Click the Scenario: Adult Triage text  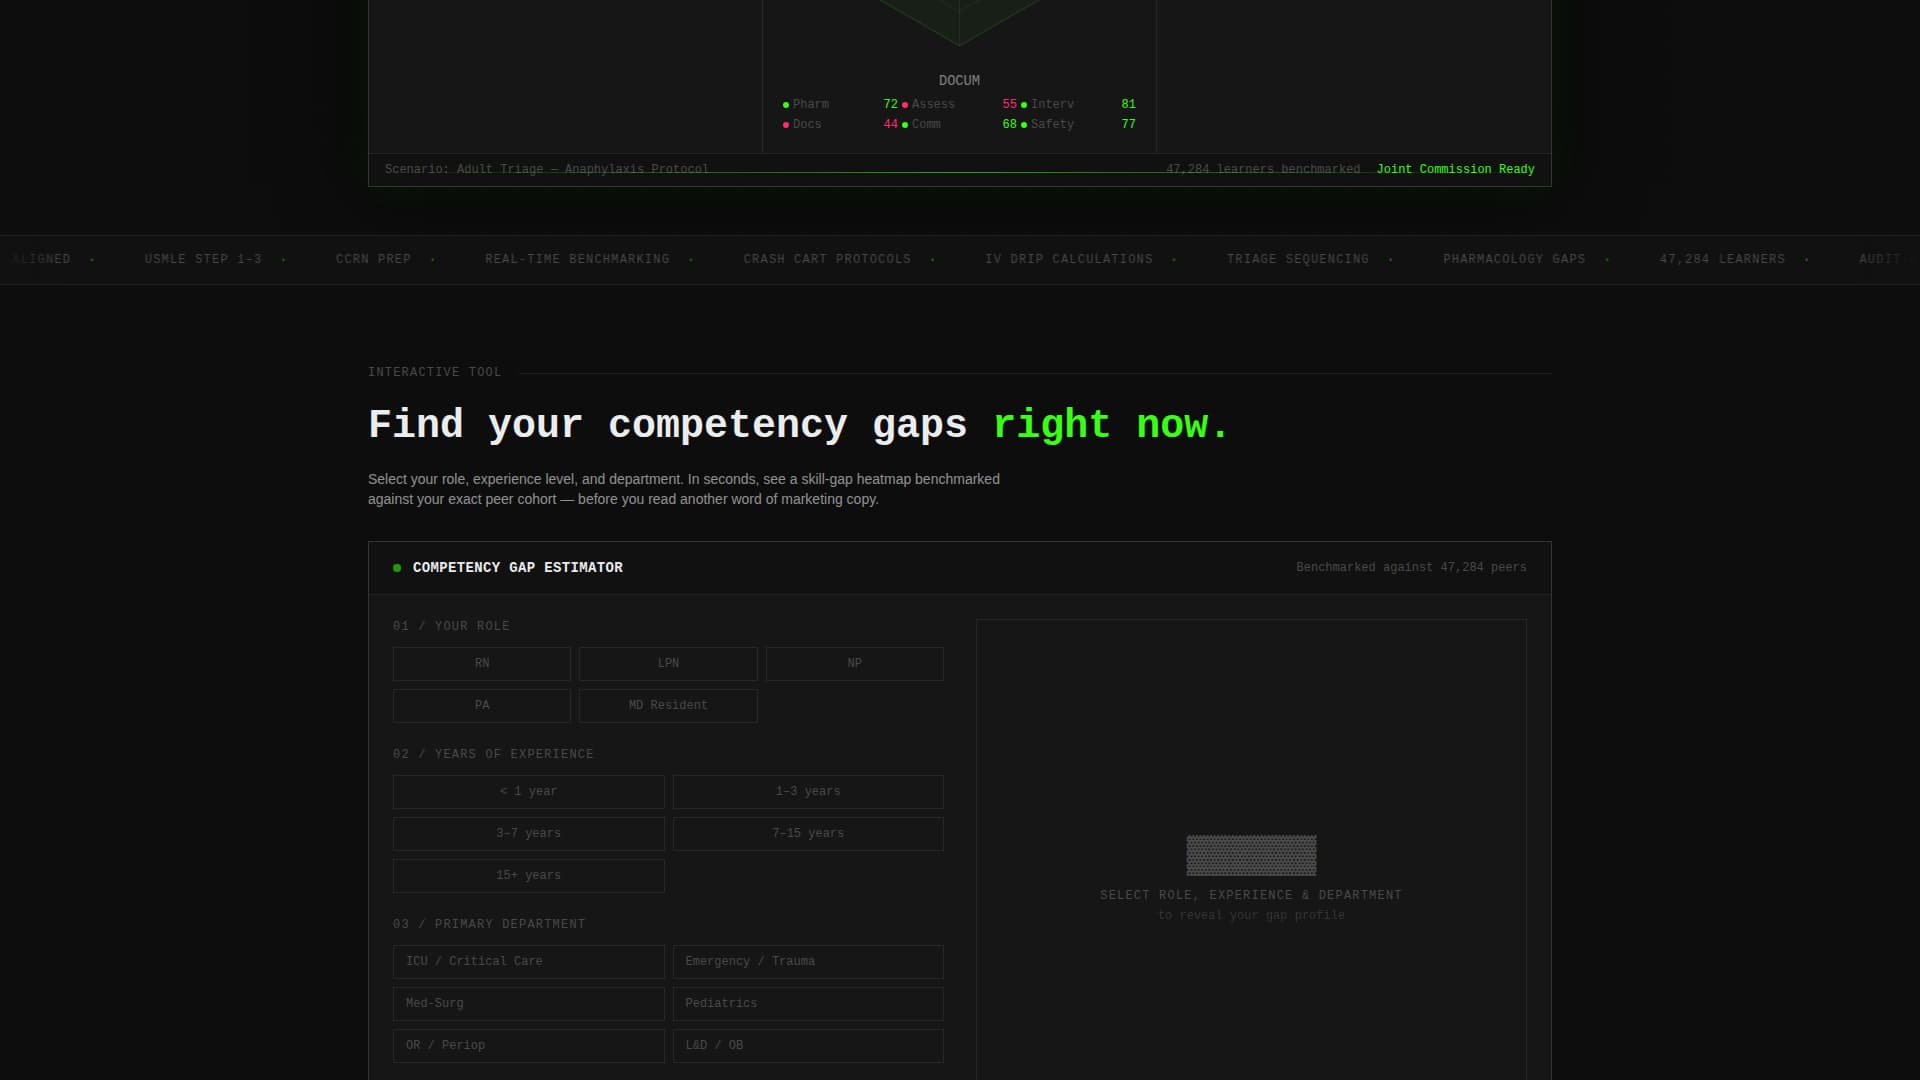[x=547, y=169]
